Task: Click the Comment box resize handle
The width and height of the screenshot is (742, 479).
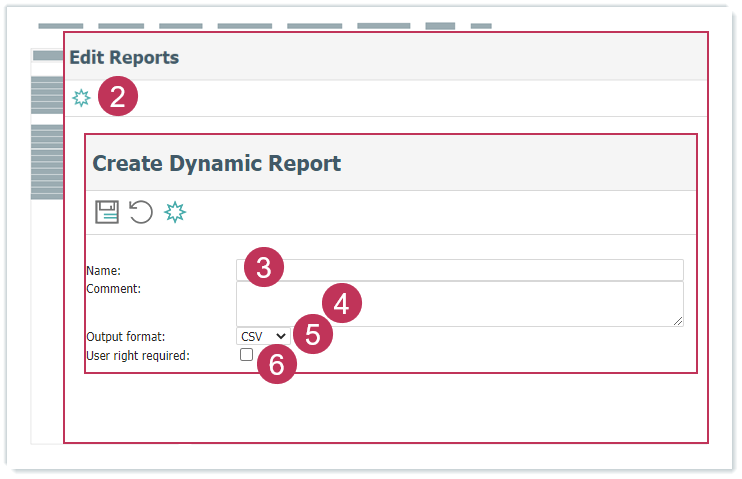Action: click(678, 320)
